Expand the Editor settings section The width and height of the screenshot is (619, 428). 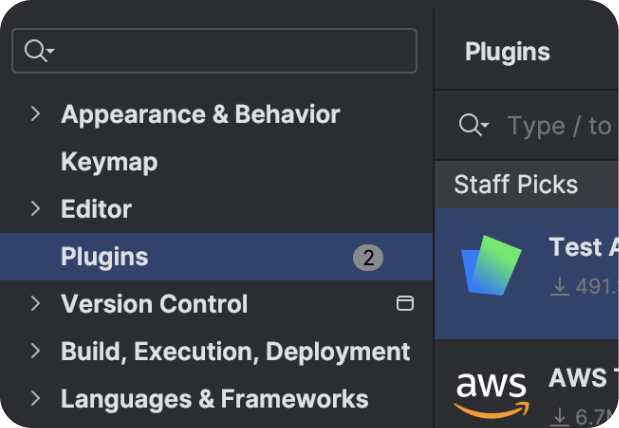[x=36, y=208]
